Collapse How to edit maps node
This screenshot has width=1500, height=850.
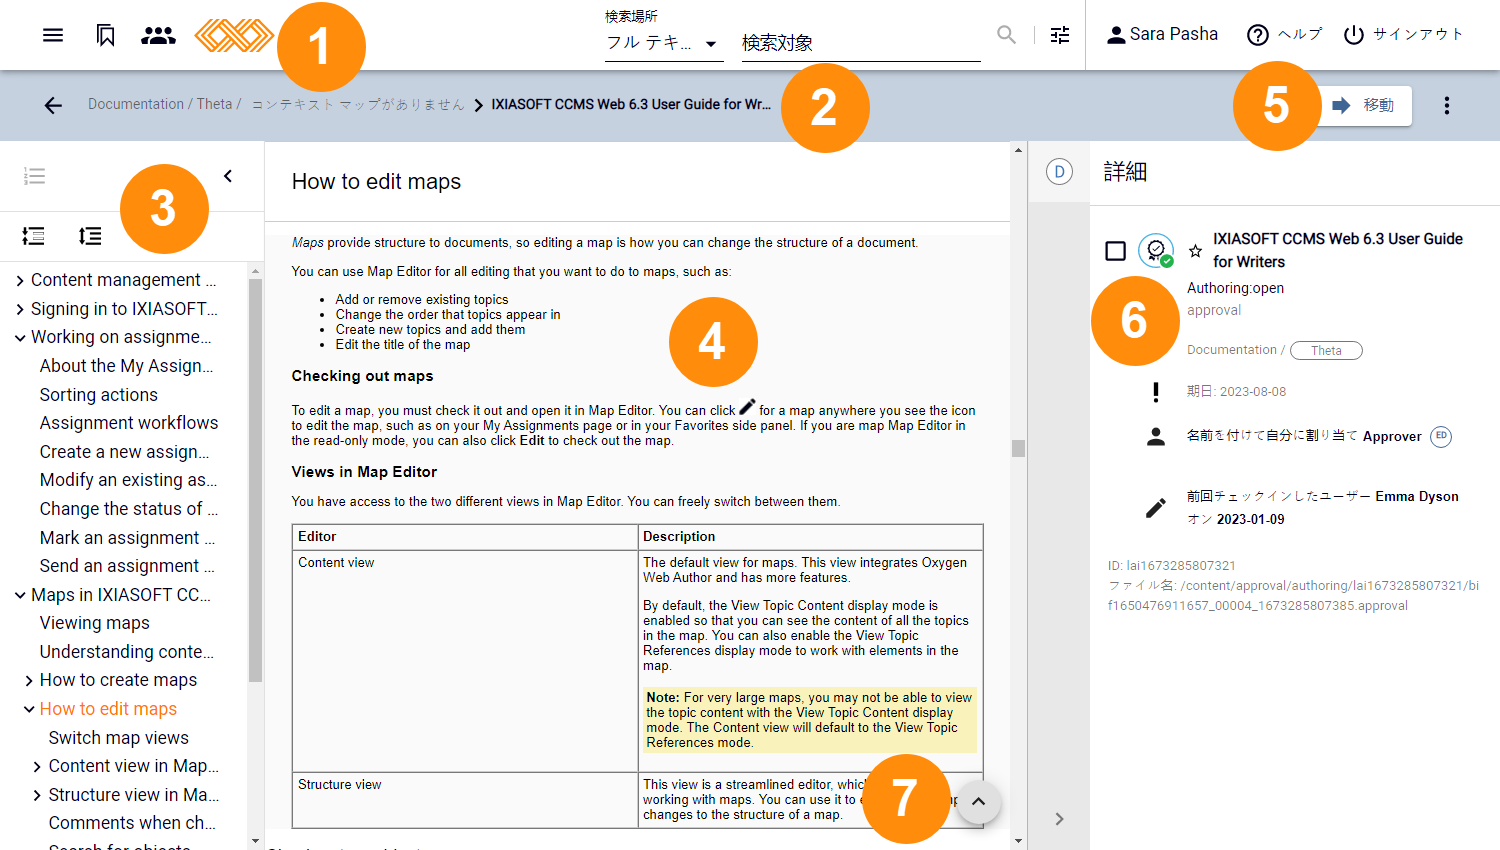click(x=29, y=709)
